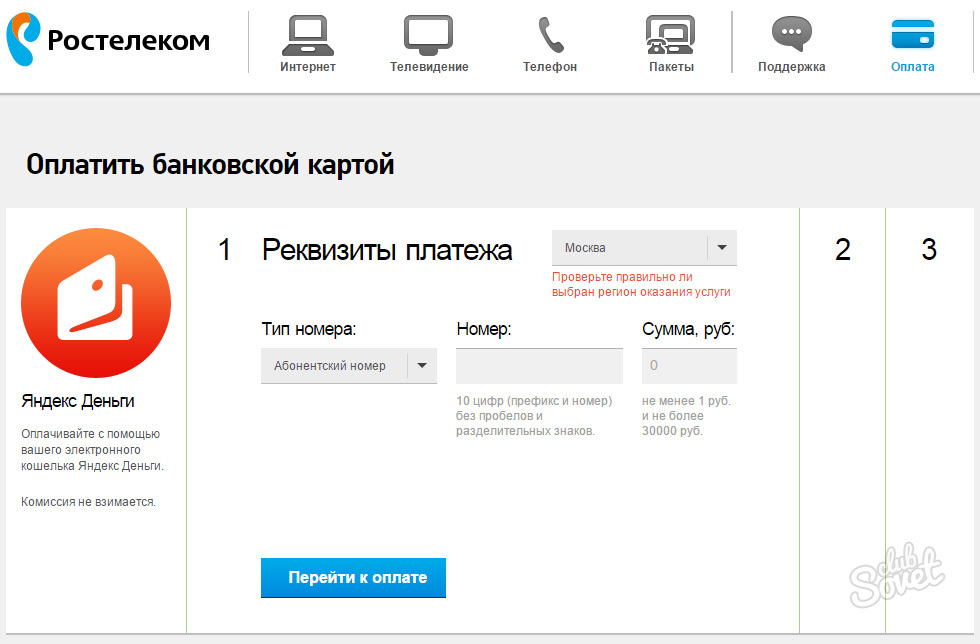Open the Москва region dropdown
The image size is (980, 644).
pyautogui.click(x=644, y=248)
